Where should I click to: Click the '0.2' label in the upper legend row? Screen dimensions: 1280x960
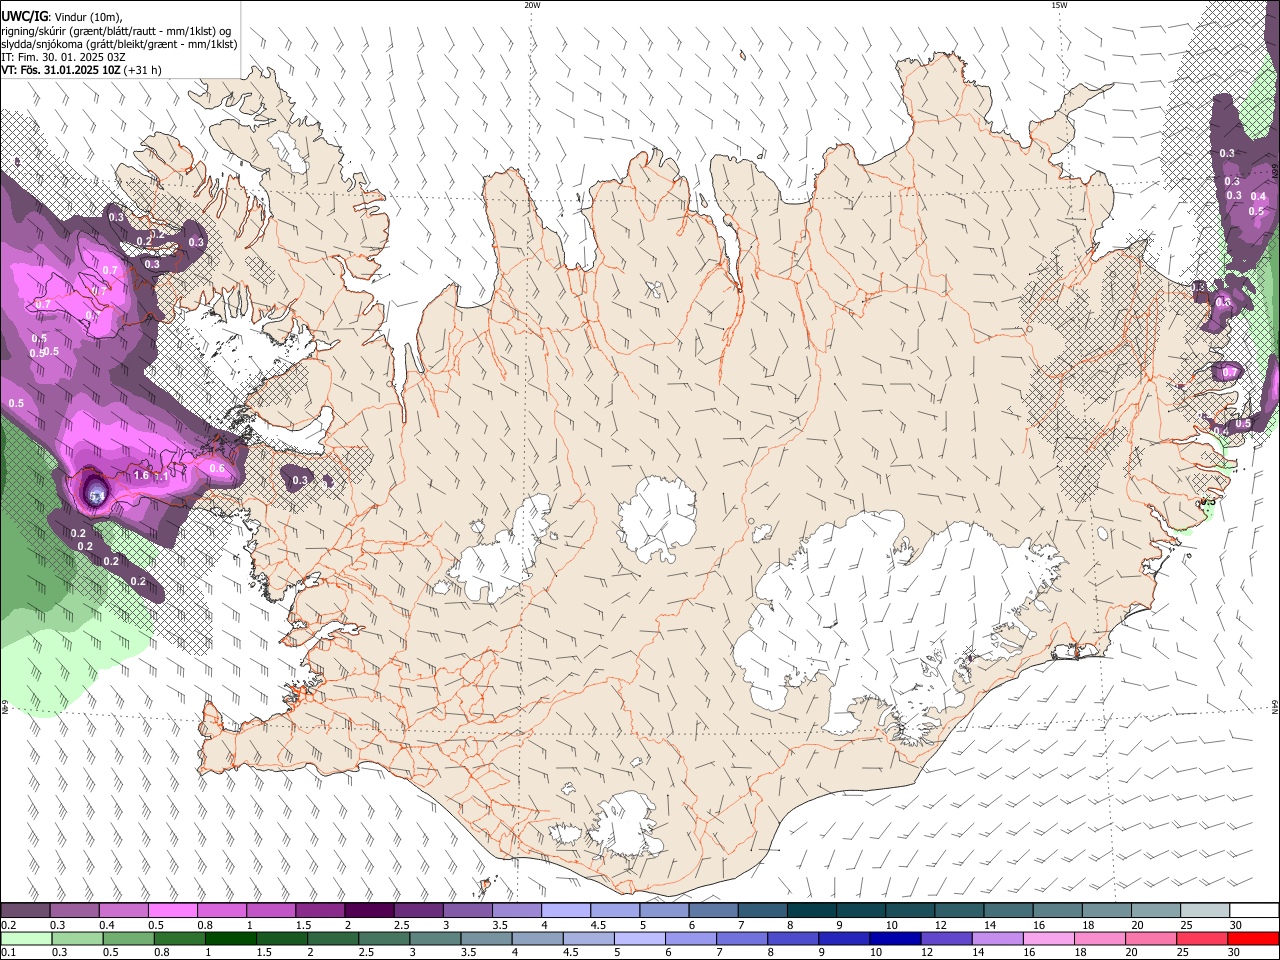8,925
